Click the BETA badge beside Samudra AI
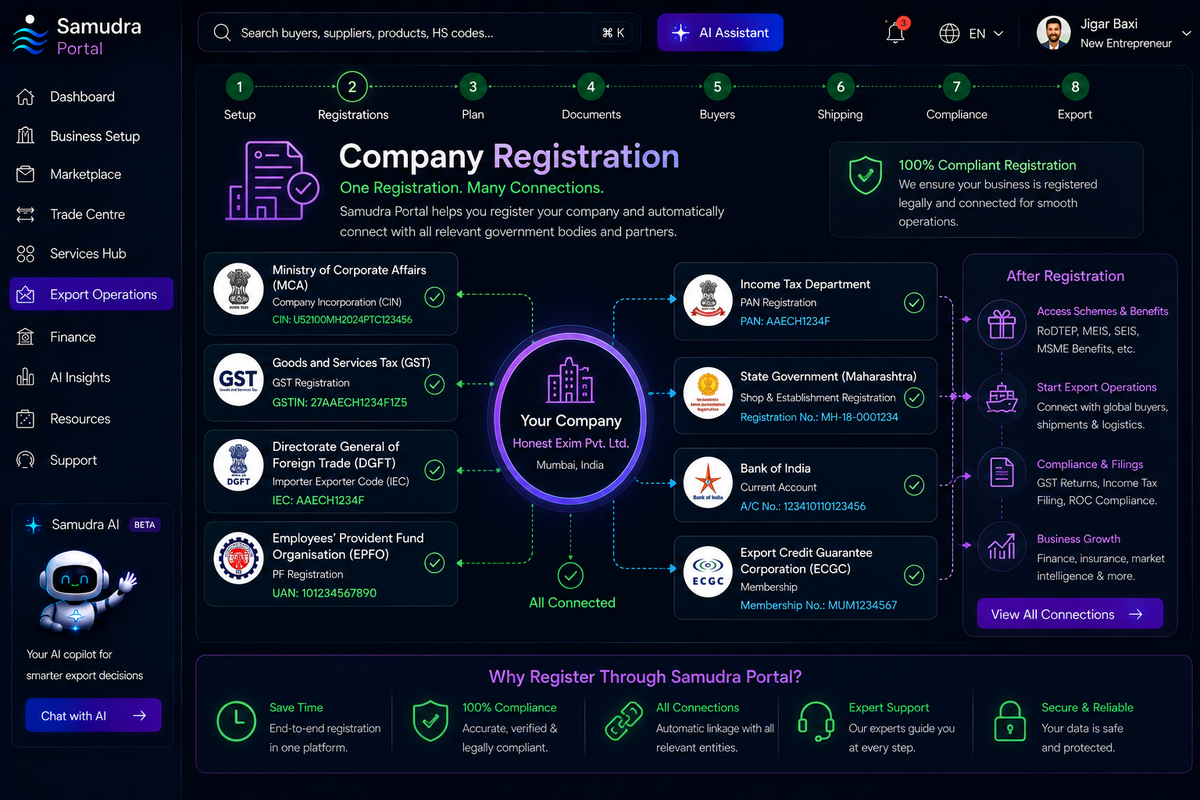Screen dimensions: 1200x800 [144, 525]
